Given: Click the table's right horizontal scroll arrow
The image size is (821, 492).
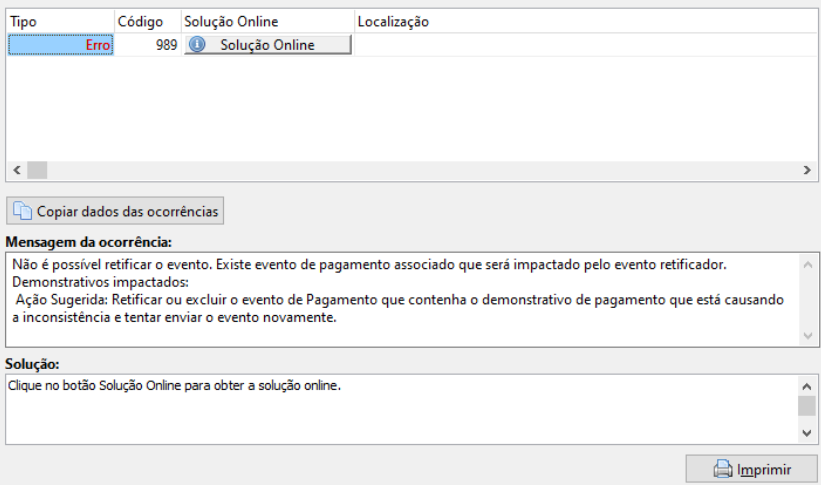Looking at the screenshot, I should pos(807,170).
